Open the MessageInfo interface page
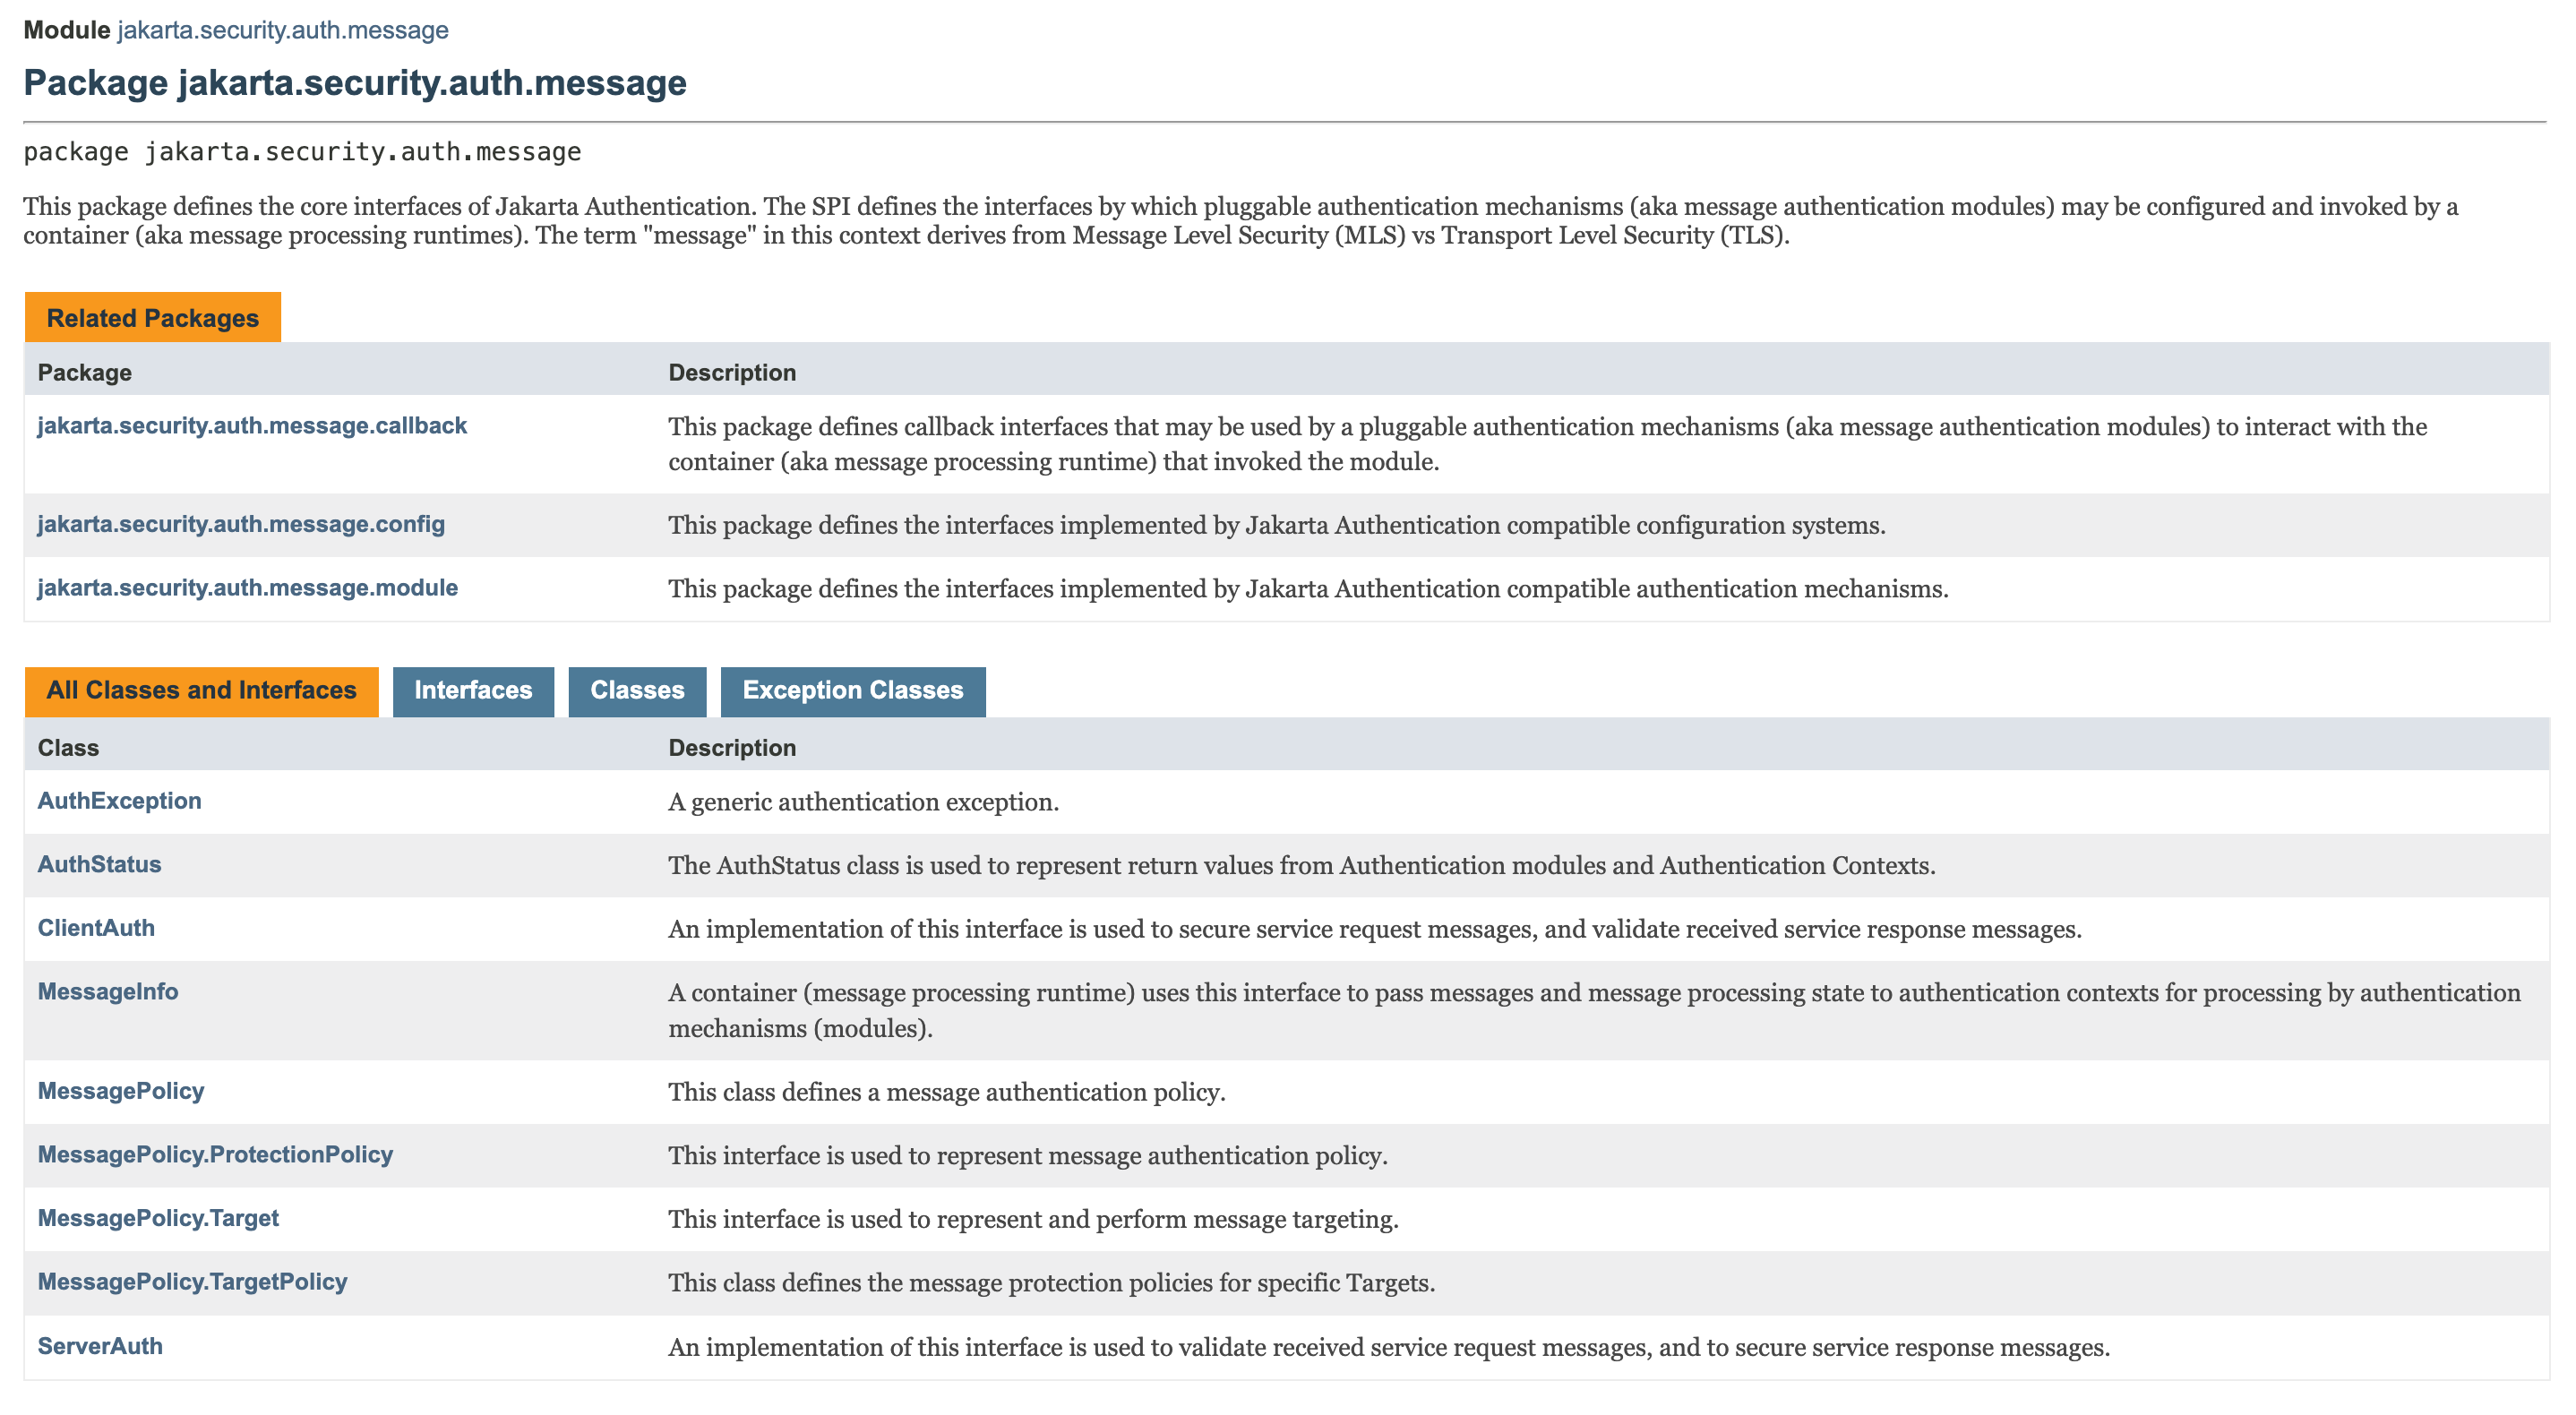Screen dimensions: 2576x1415 coord(108,992)
